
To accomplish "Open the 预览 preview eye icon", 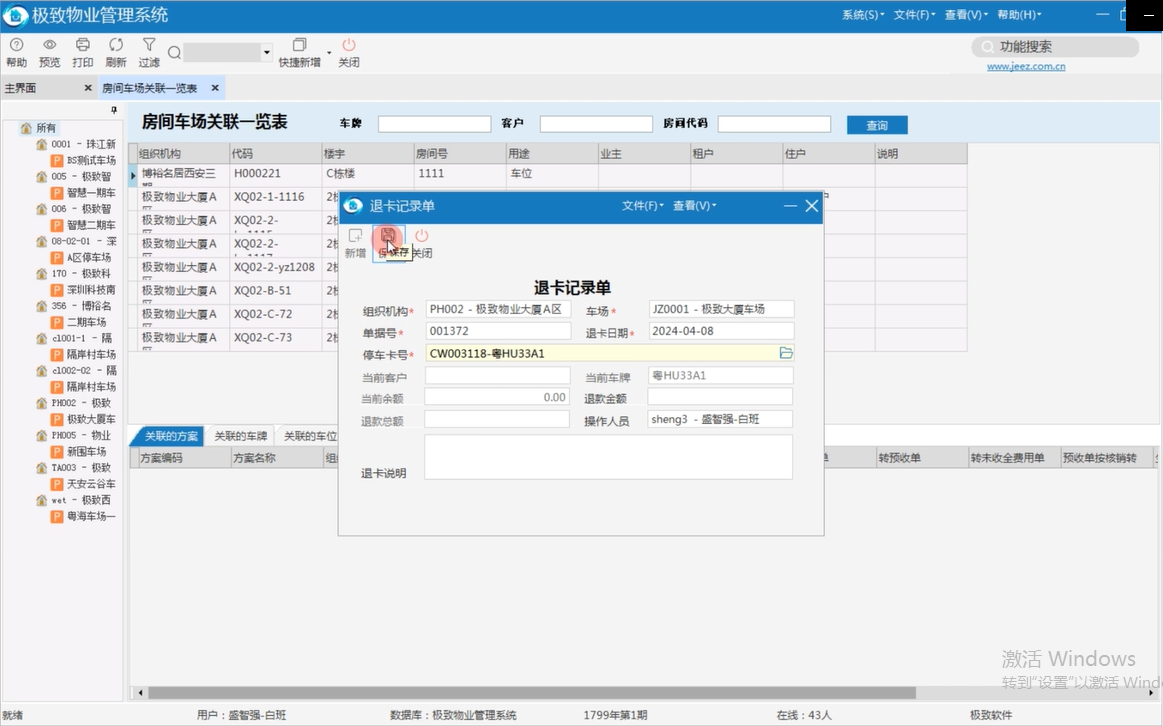I will click(x=49, y=45).
